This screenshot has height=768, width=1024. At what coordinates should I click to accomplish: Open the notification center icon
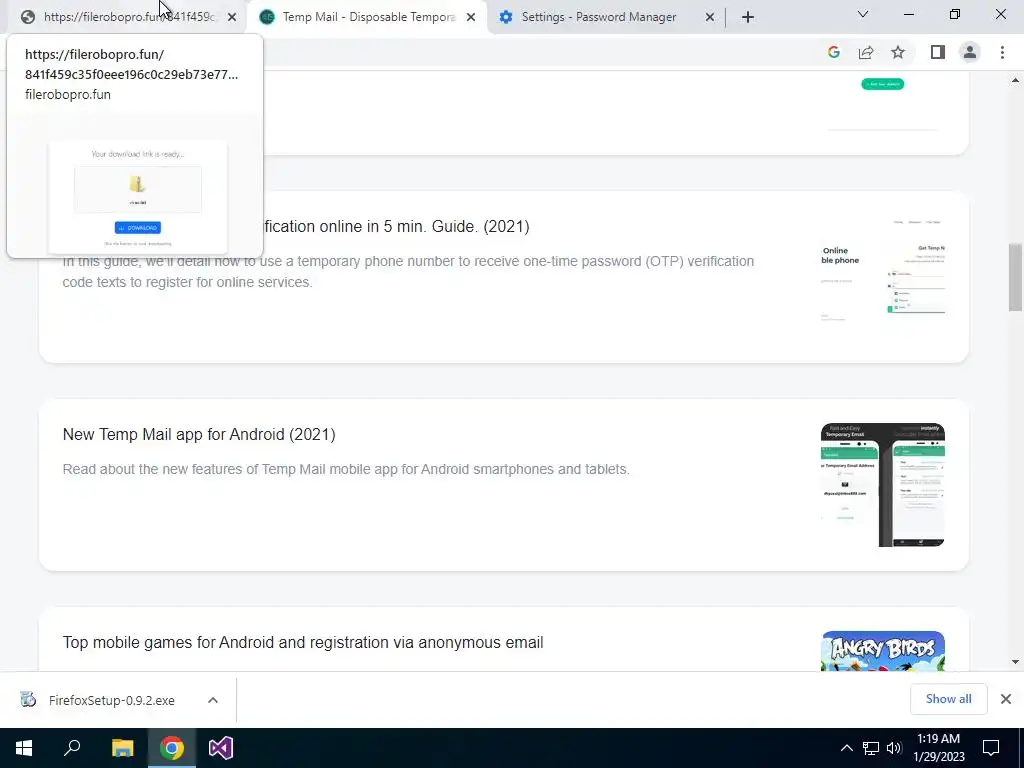pyautogui.click(x=991, y=748)
